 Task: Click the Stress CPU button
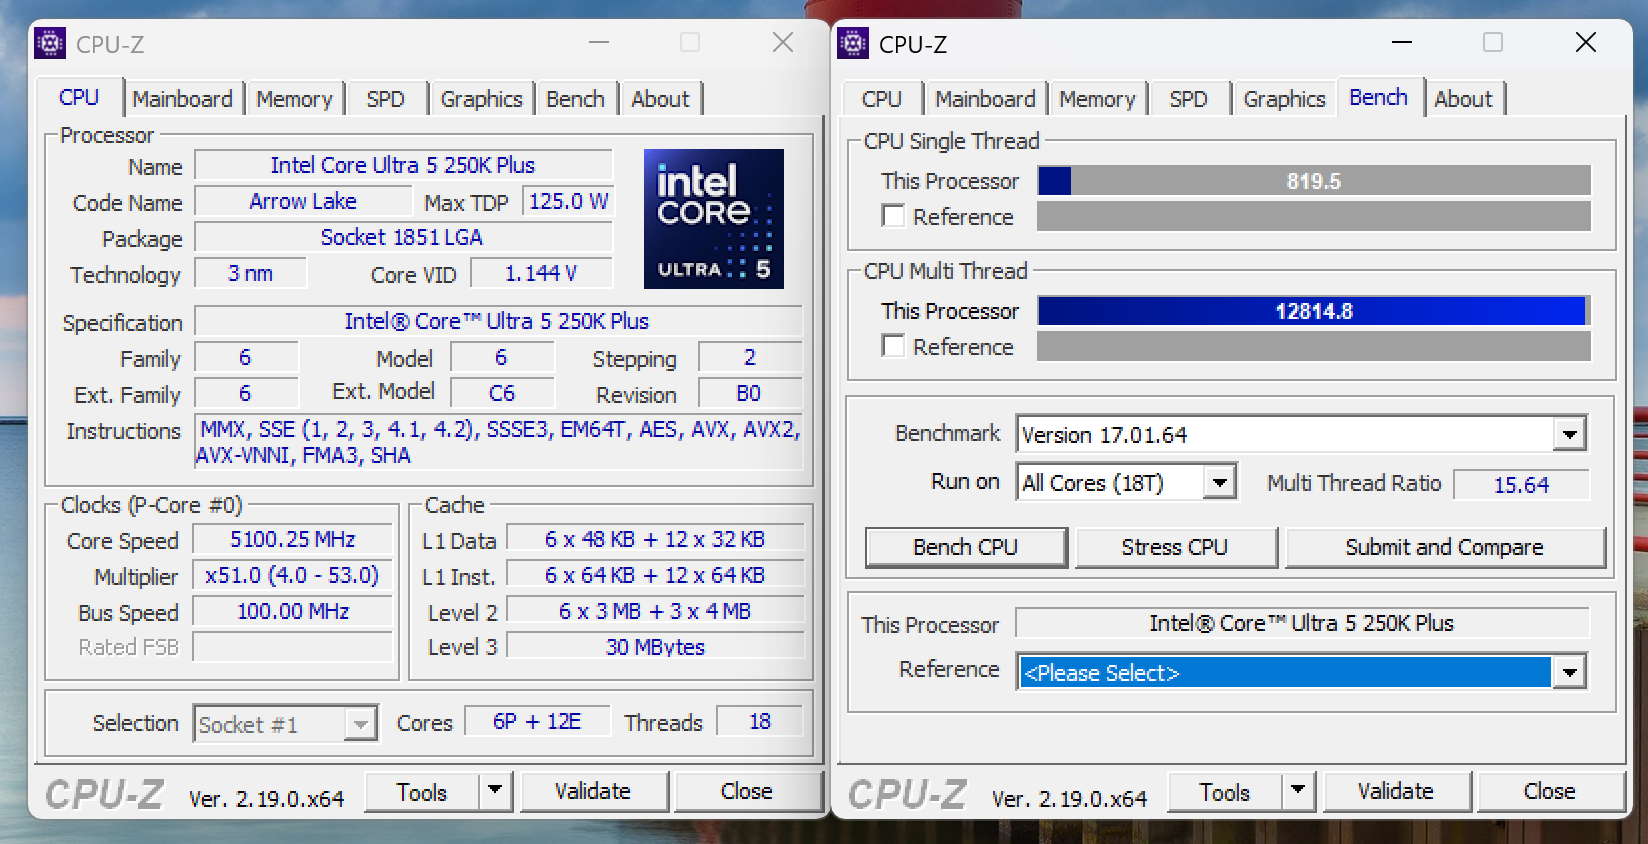coord(1175,547)
